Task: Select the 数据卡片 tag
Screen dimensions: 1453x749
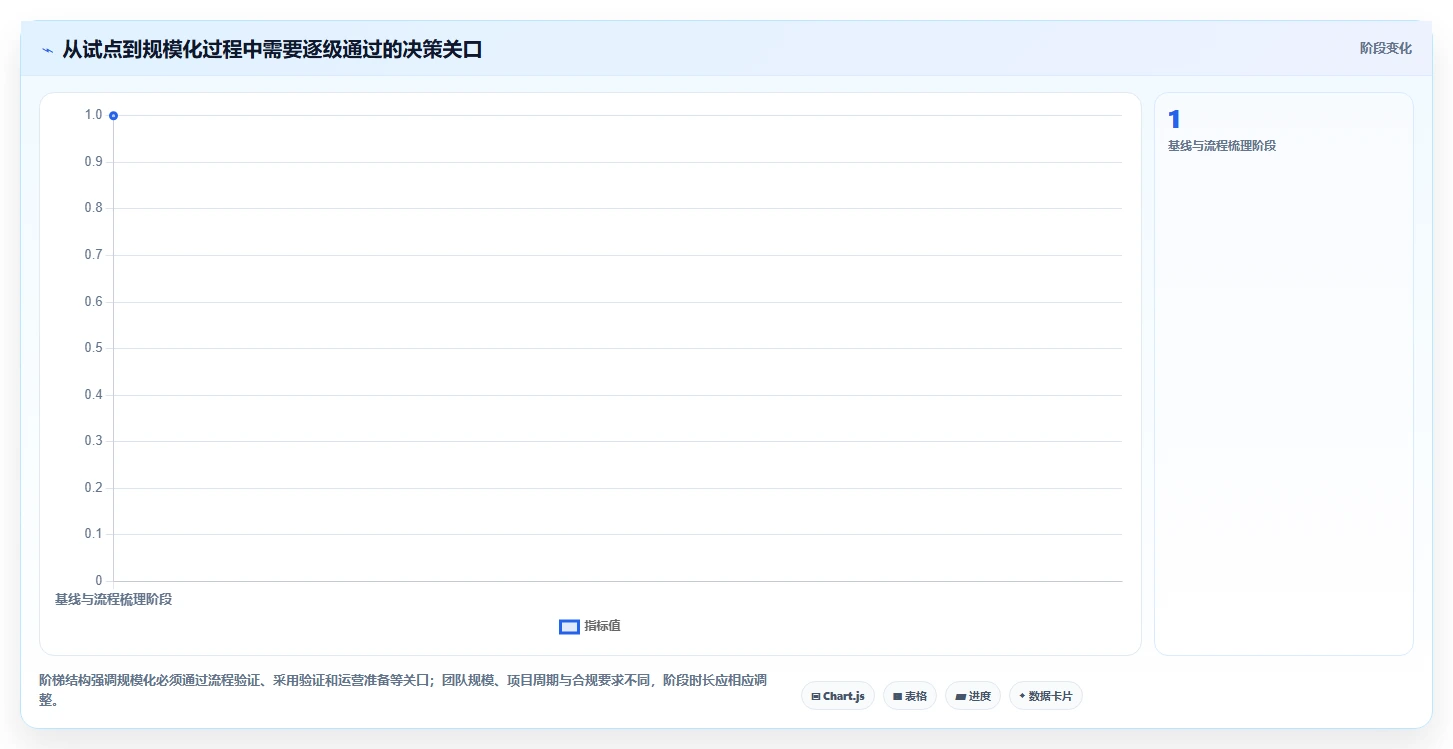Action: [x=1045, y=696]
